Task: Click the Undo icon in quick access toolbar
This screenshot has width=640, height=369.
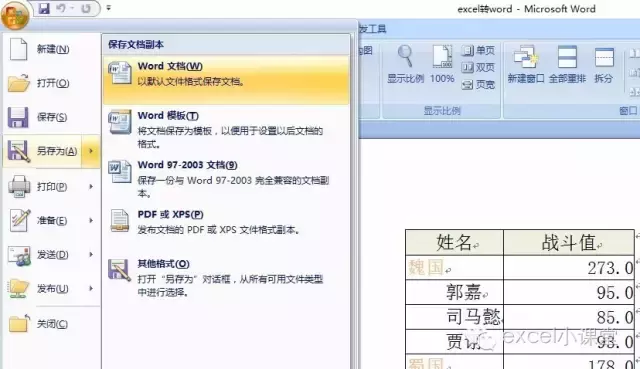Action: pyautogui.click(x=61, y=8)
